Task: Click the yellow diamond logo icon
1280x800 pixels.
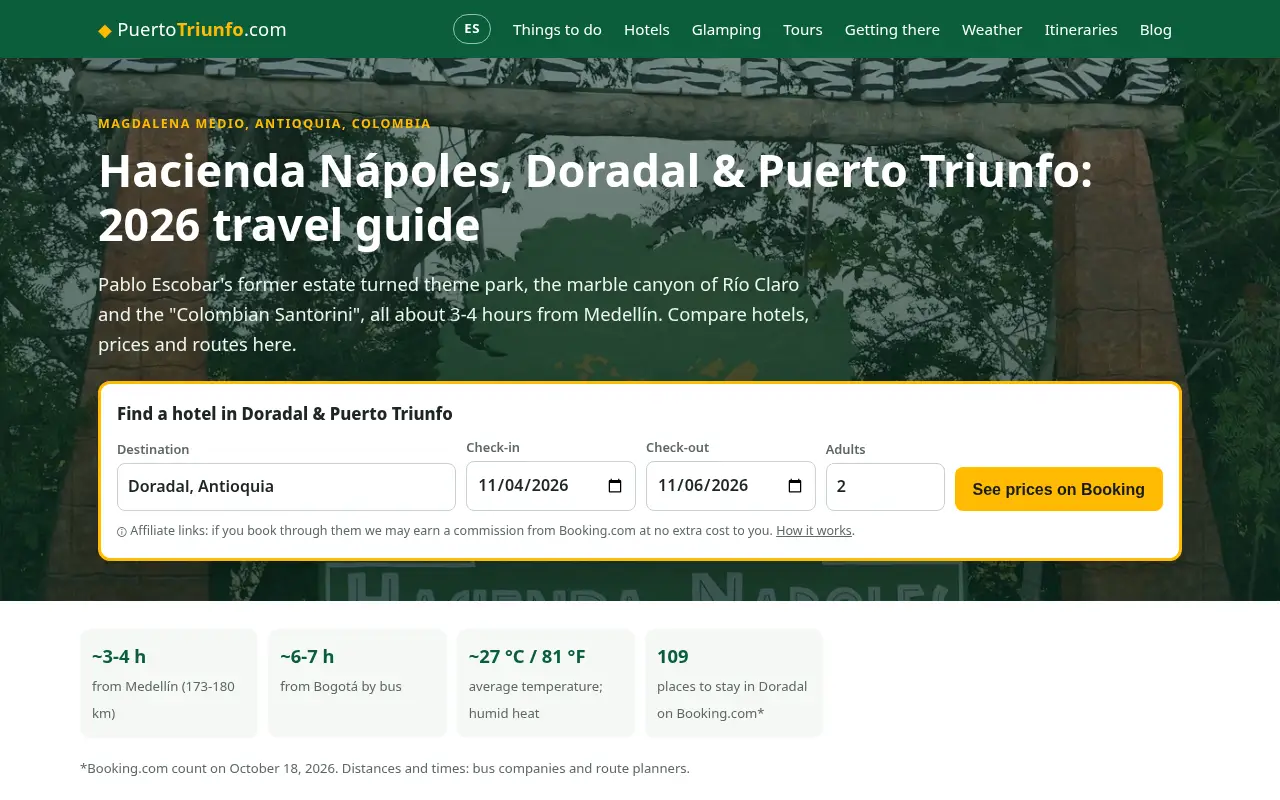Action: [x=105, y=30]
